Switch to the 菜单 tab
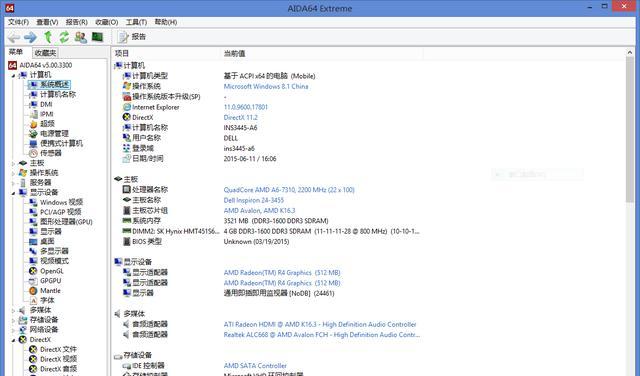 pos(16,52)
